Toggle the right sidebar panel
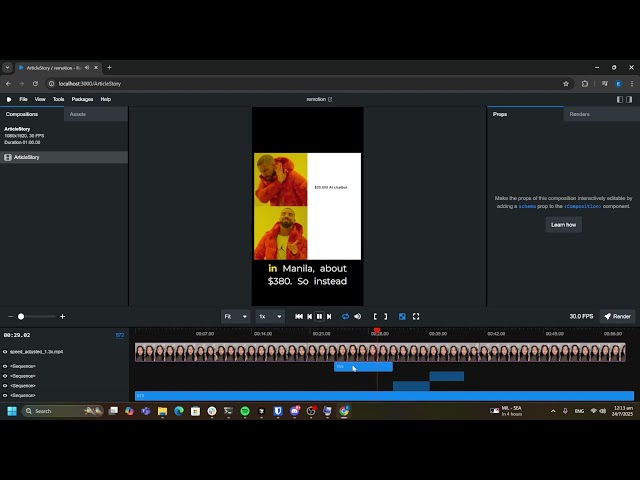The image size is (640, 480). (x=629, y=99)
